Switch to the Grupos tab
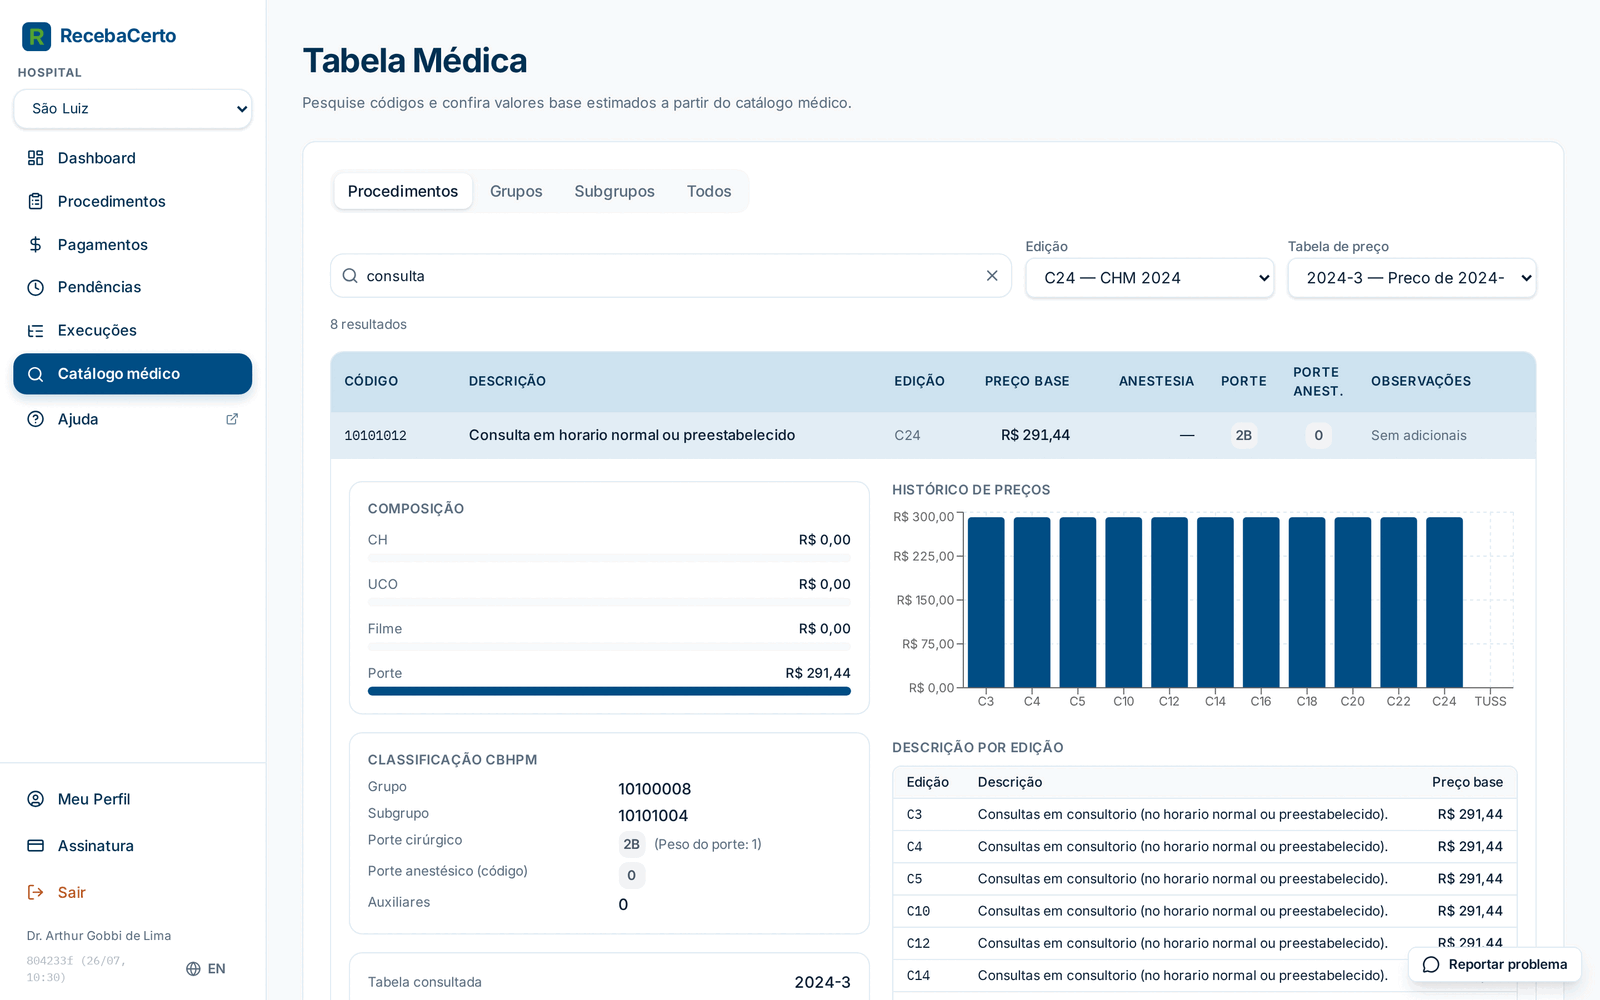 tap(516, 191)
